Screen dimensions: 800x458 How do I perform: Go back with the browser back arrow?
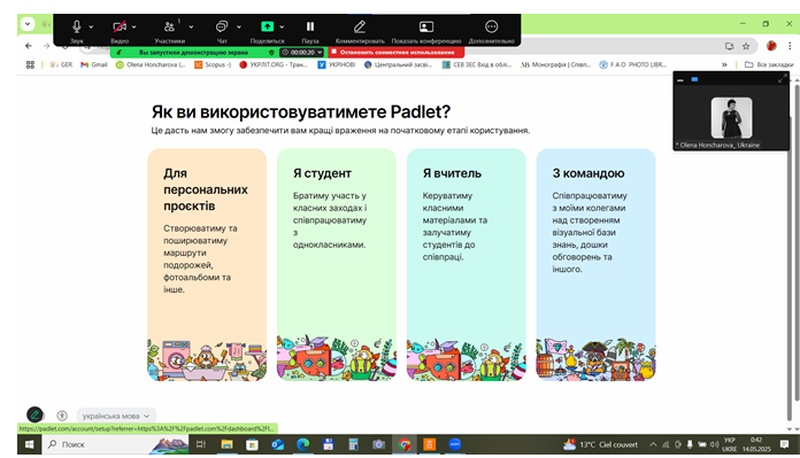tap(29, 46)
